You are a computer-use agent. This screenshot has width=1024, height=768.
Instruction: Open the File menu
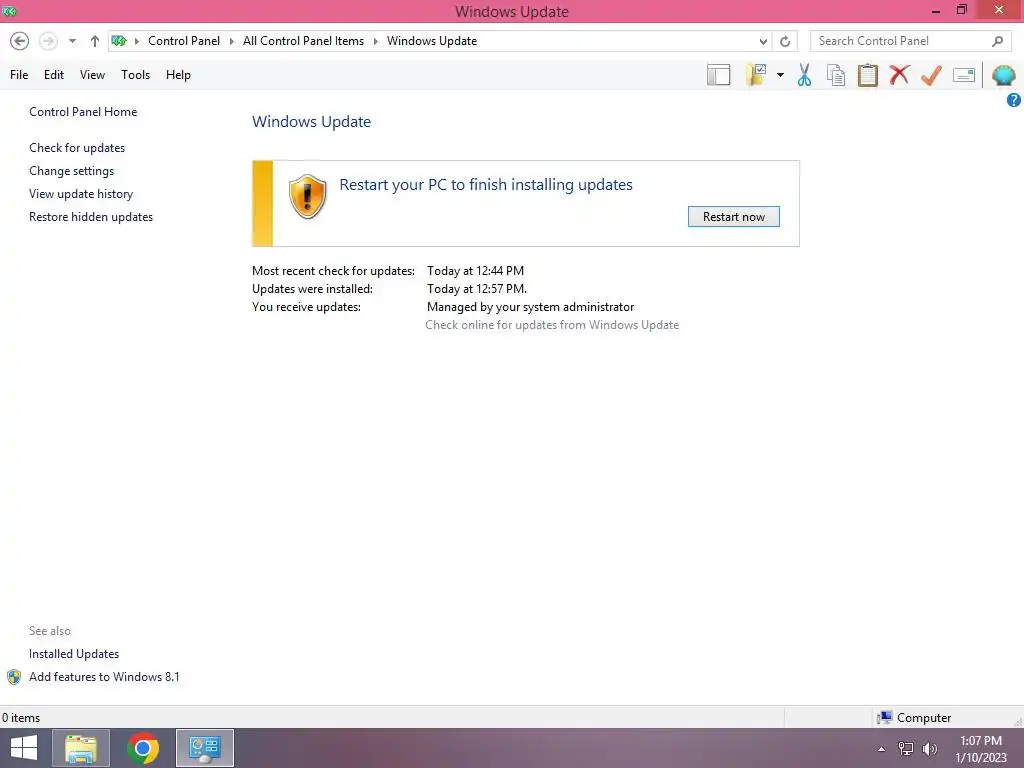click(x=19, y=74)
